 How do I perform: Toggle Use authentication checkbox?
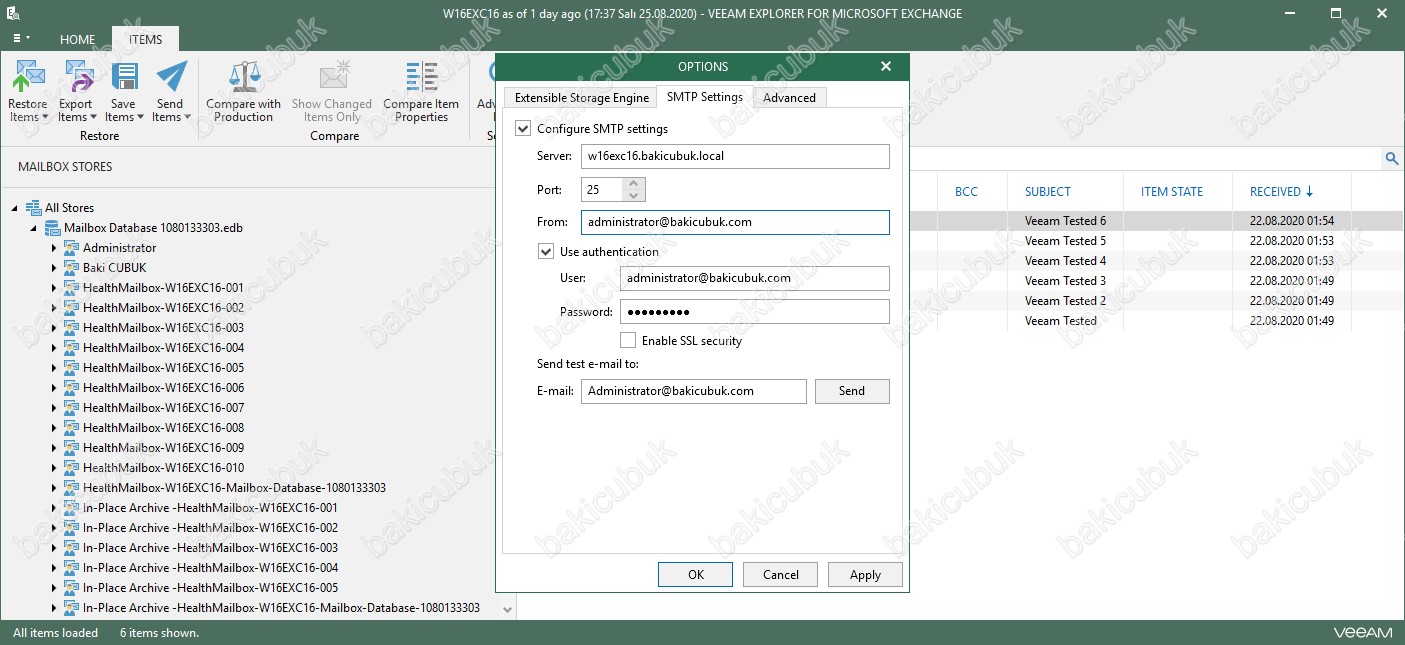(546, 252)
